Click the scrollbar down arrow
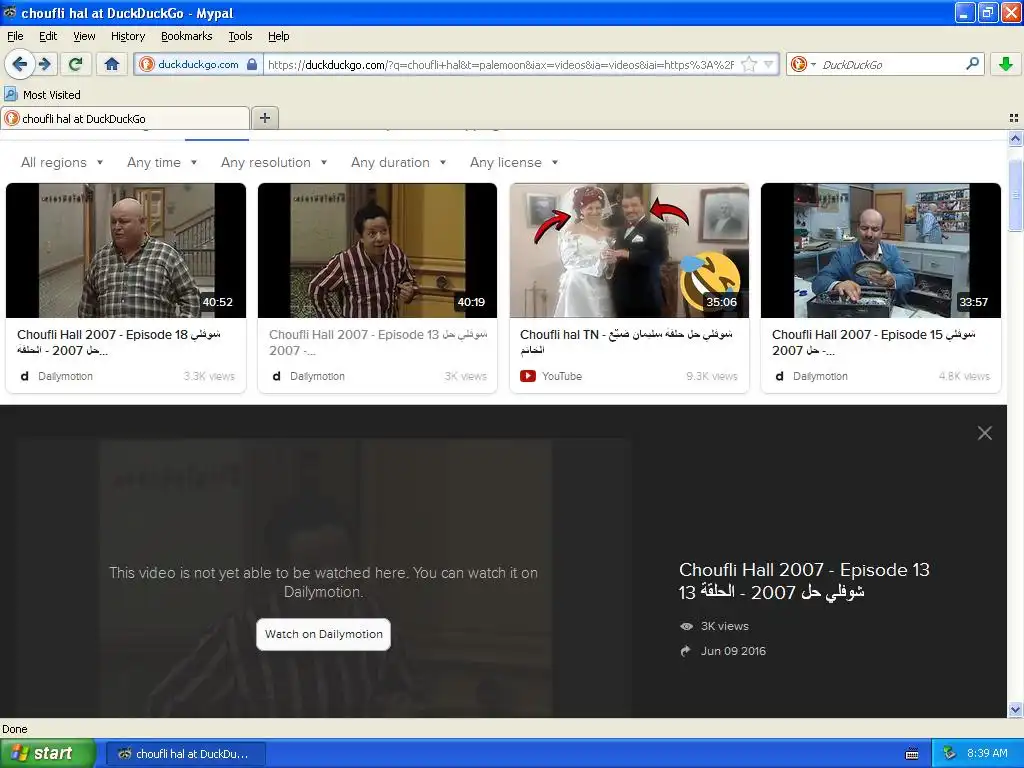The width and height of the screenshot is (1024, 768). click(x=1015, y=710)
